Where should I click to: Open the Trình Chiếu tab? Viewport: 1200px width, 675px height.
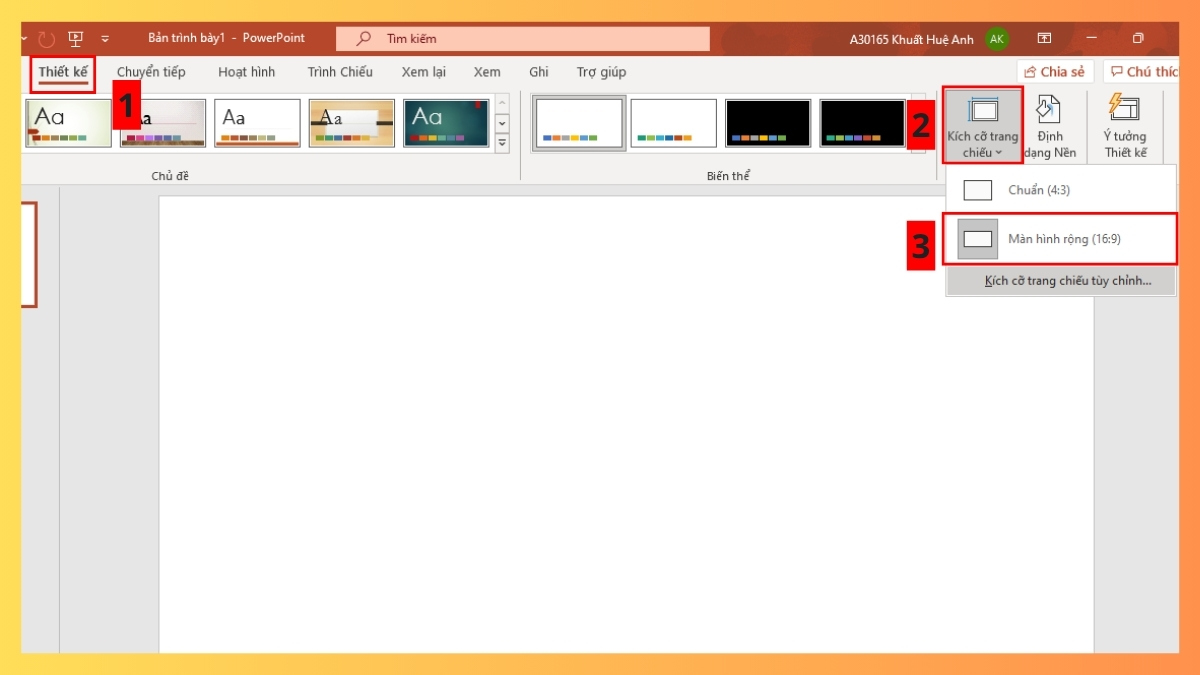(x=340, y=72)
